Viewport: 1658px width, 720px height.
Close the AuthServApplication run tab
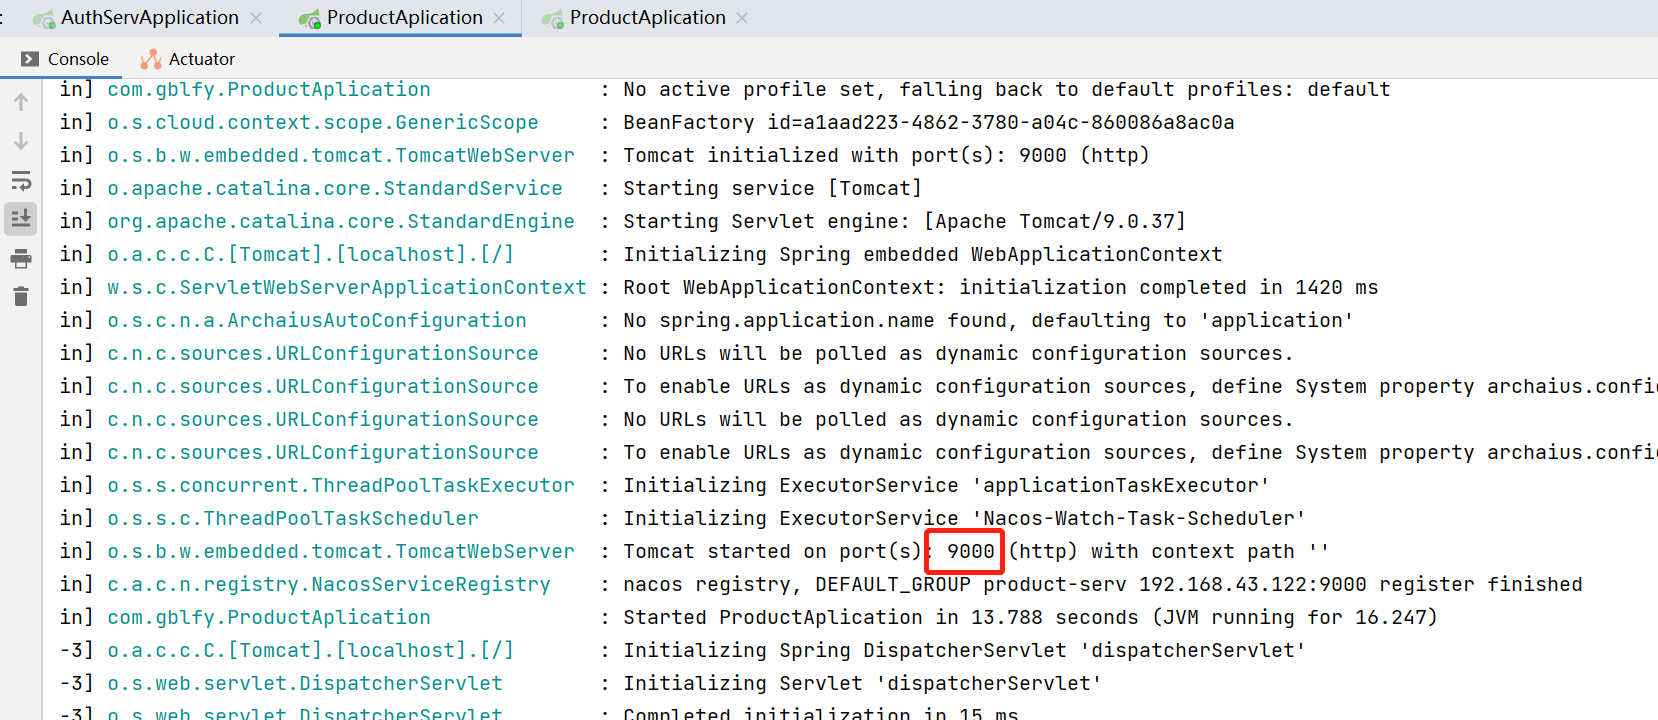click(256, 18)
